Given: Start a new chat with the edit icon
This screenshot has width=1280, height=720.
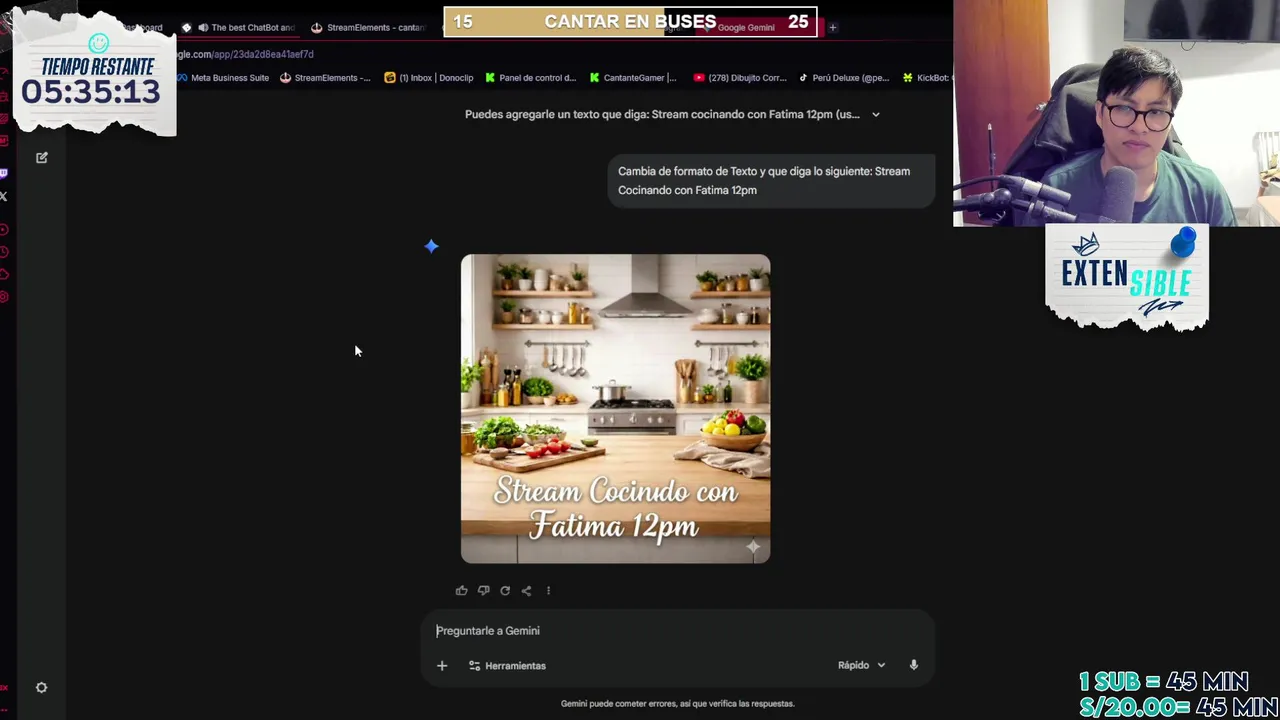Looking at the screenshot, I should click(x=42, y=158).
